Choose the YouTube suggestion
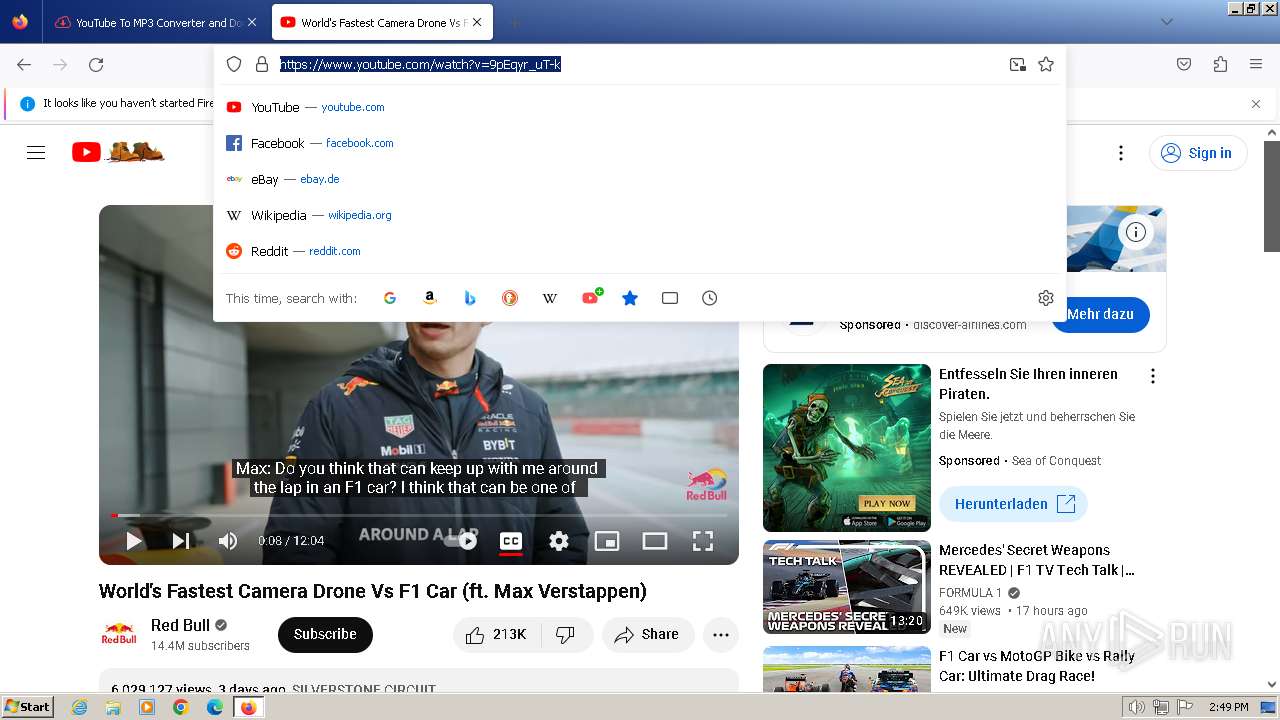This screenshot has width=1280, height=720. coord(640,107)
